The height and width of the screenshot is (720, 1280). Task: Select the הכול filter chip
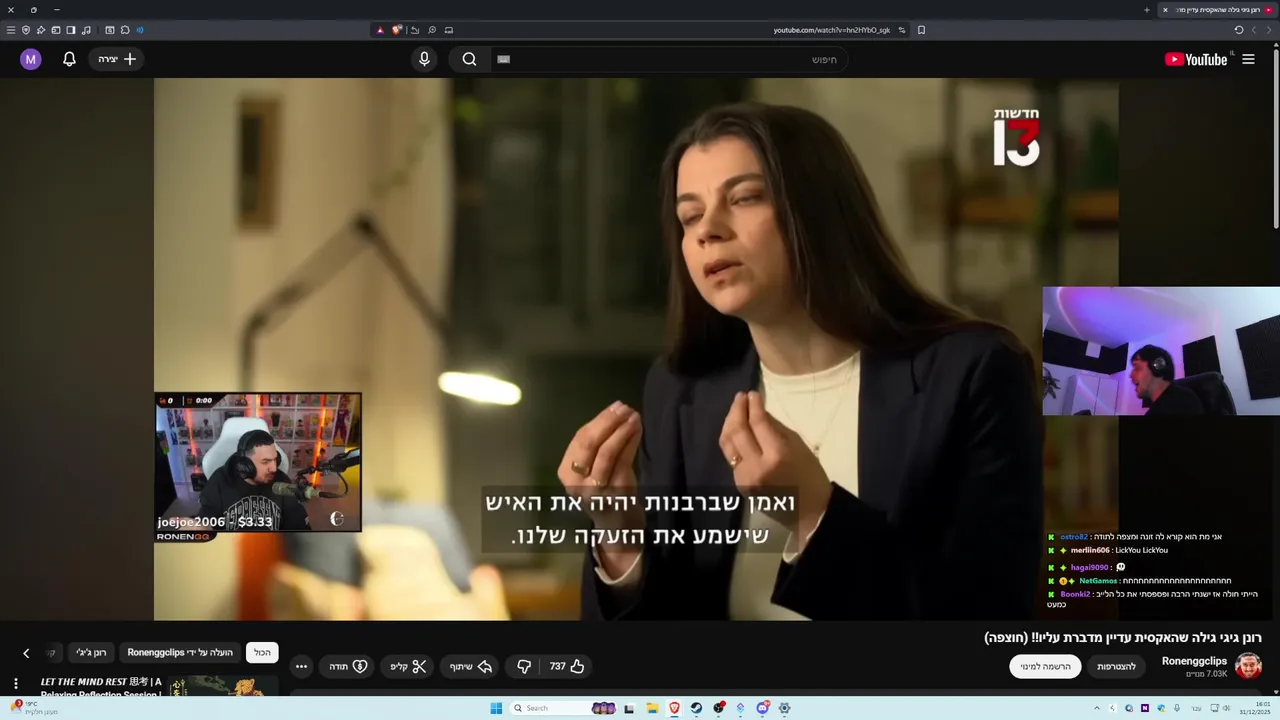[x=262, y=652]
